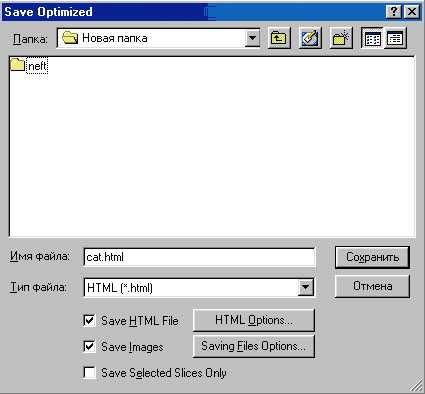Image resolution: width=425 pixels, height=394 pixels.
Task: Toggle Save HTML File checkbox
Action: 89,321
